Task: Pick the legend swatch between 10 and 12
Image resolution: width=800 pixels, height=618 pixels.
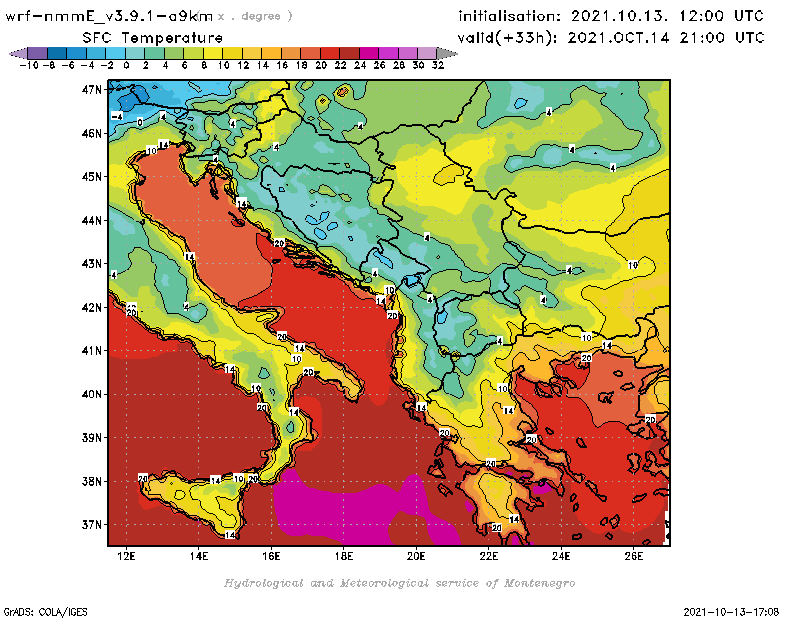Action: coord(233,53)
